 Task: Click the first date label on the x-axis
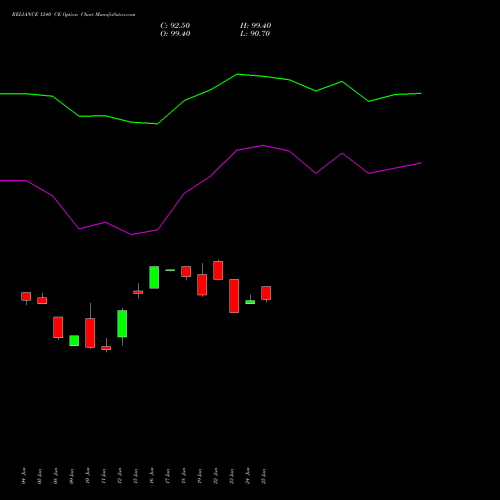pos(23,476)
